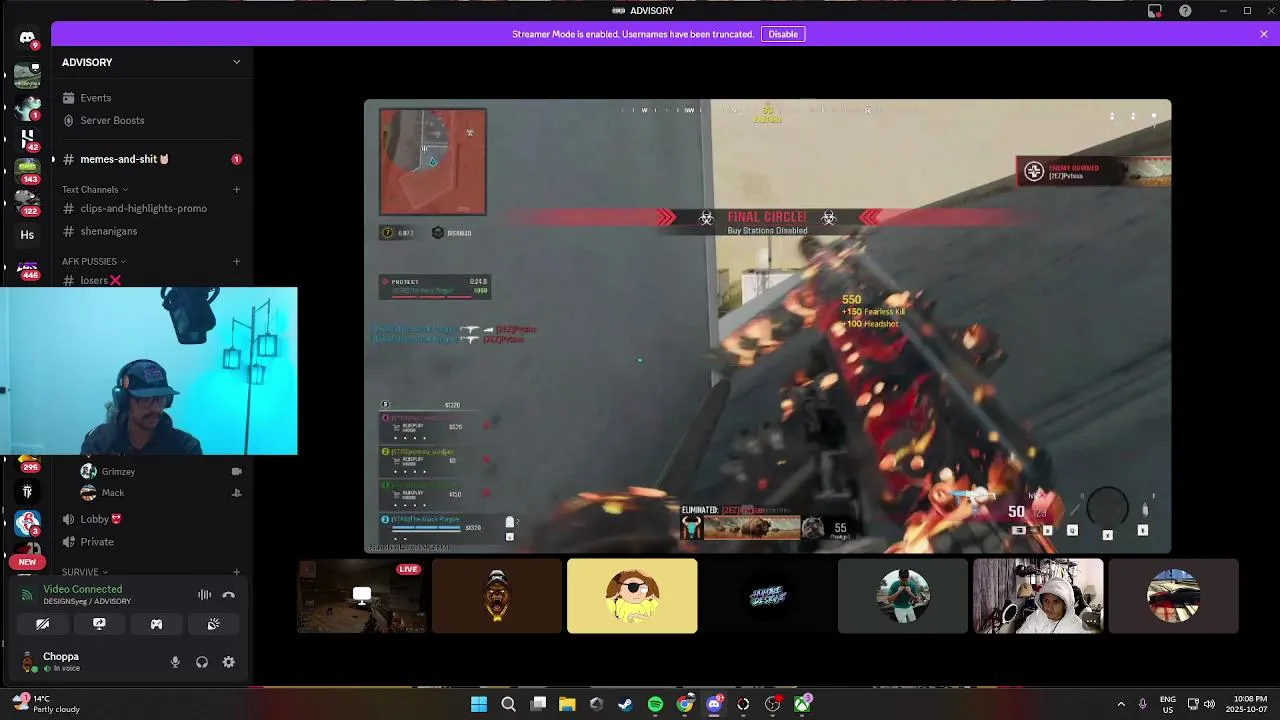Open the Discord help icon
The width and height of the screenshot is (1280, 720).
(1185, 11)
